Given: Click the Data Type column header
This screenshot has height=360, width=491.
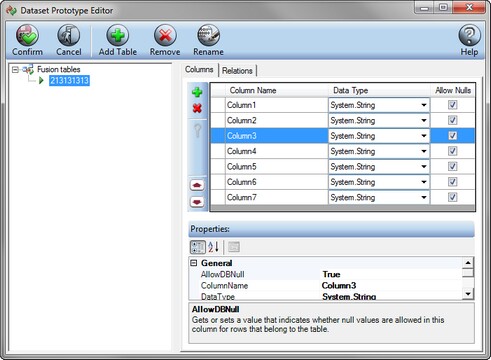Looking at the screenshot, I should (379, 90).
